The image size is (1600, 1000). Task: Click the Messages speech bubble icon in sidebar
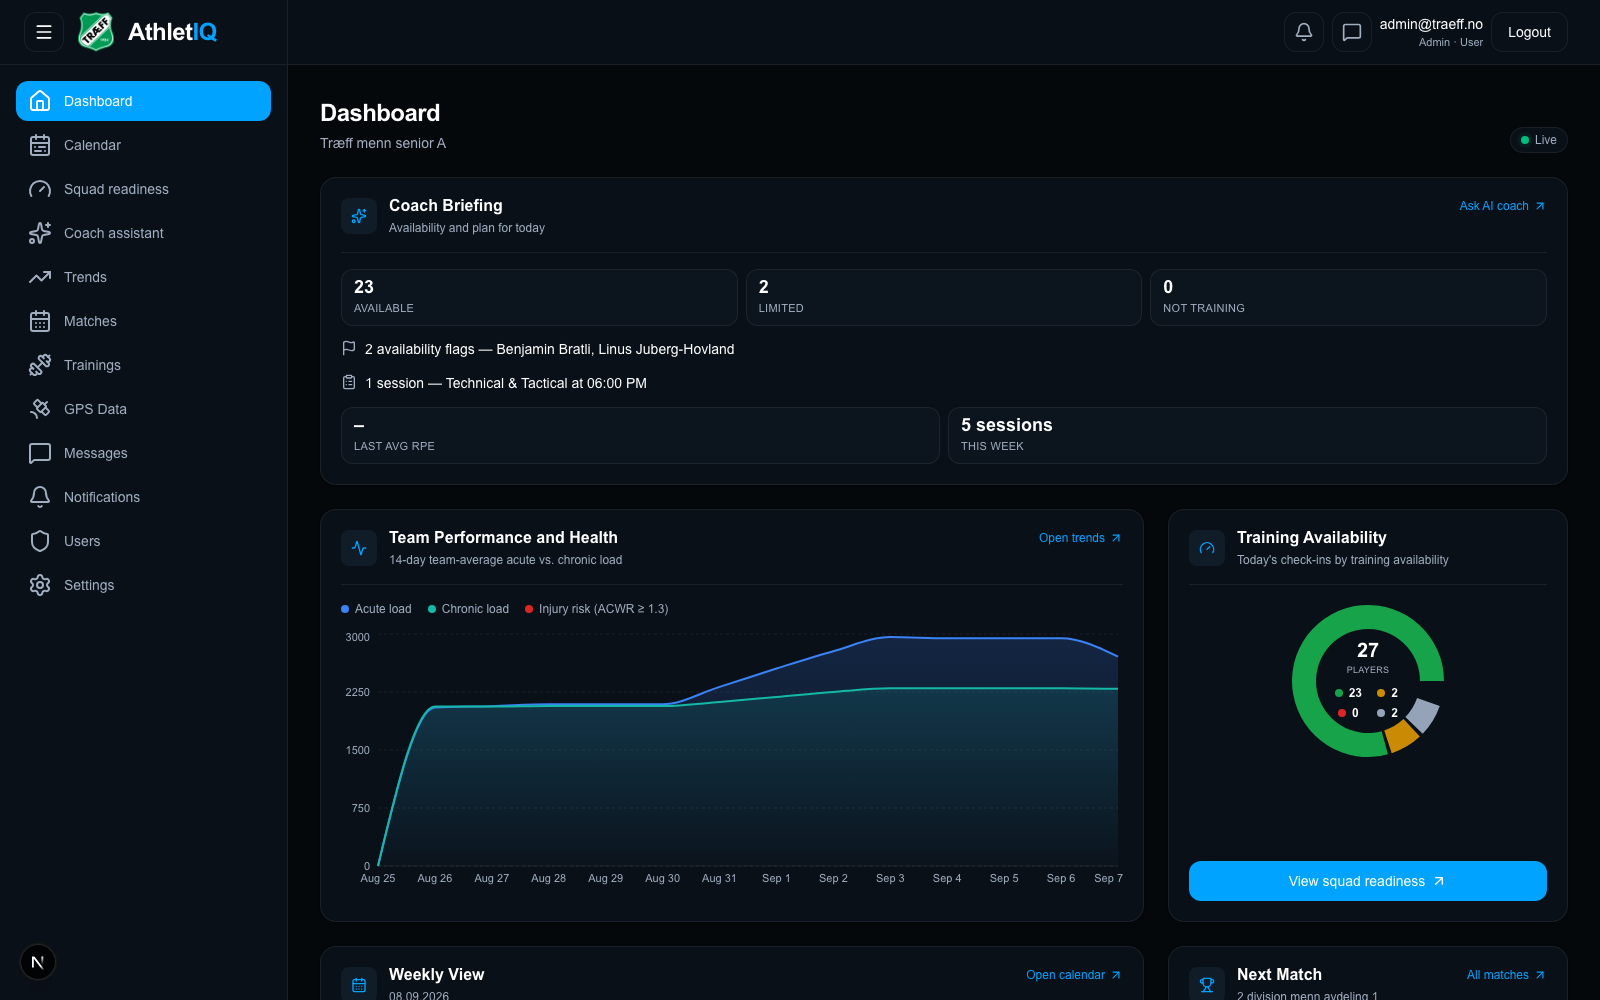click(40, 453)
